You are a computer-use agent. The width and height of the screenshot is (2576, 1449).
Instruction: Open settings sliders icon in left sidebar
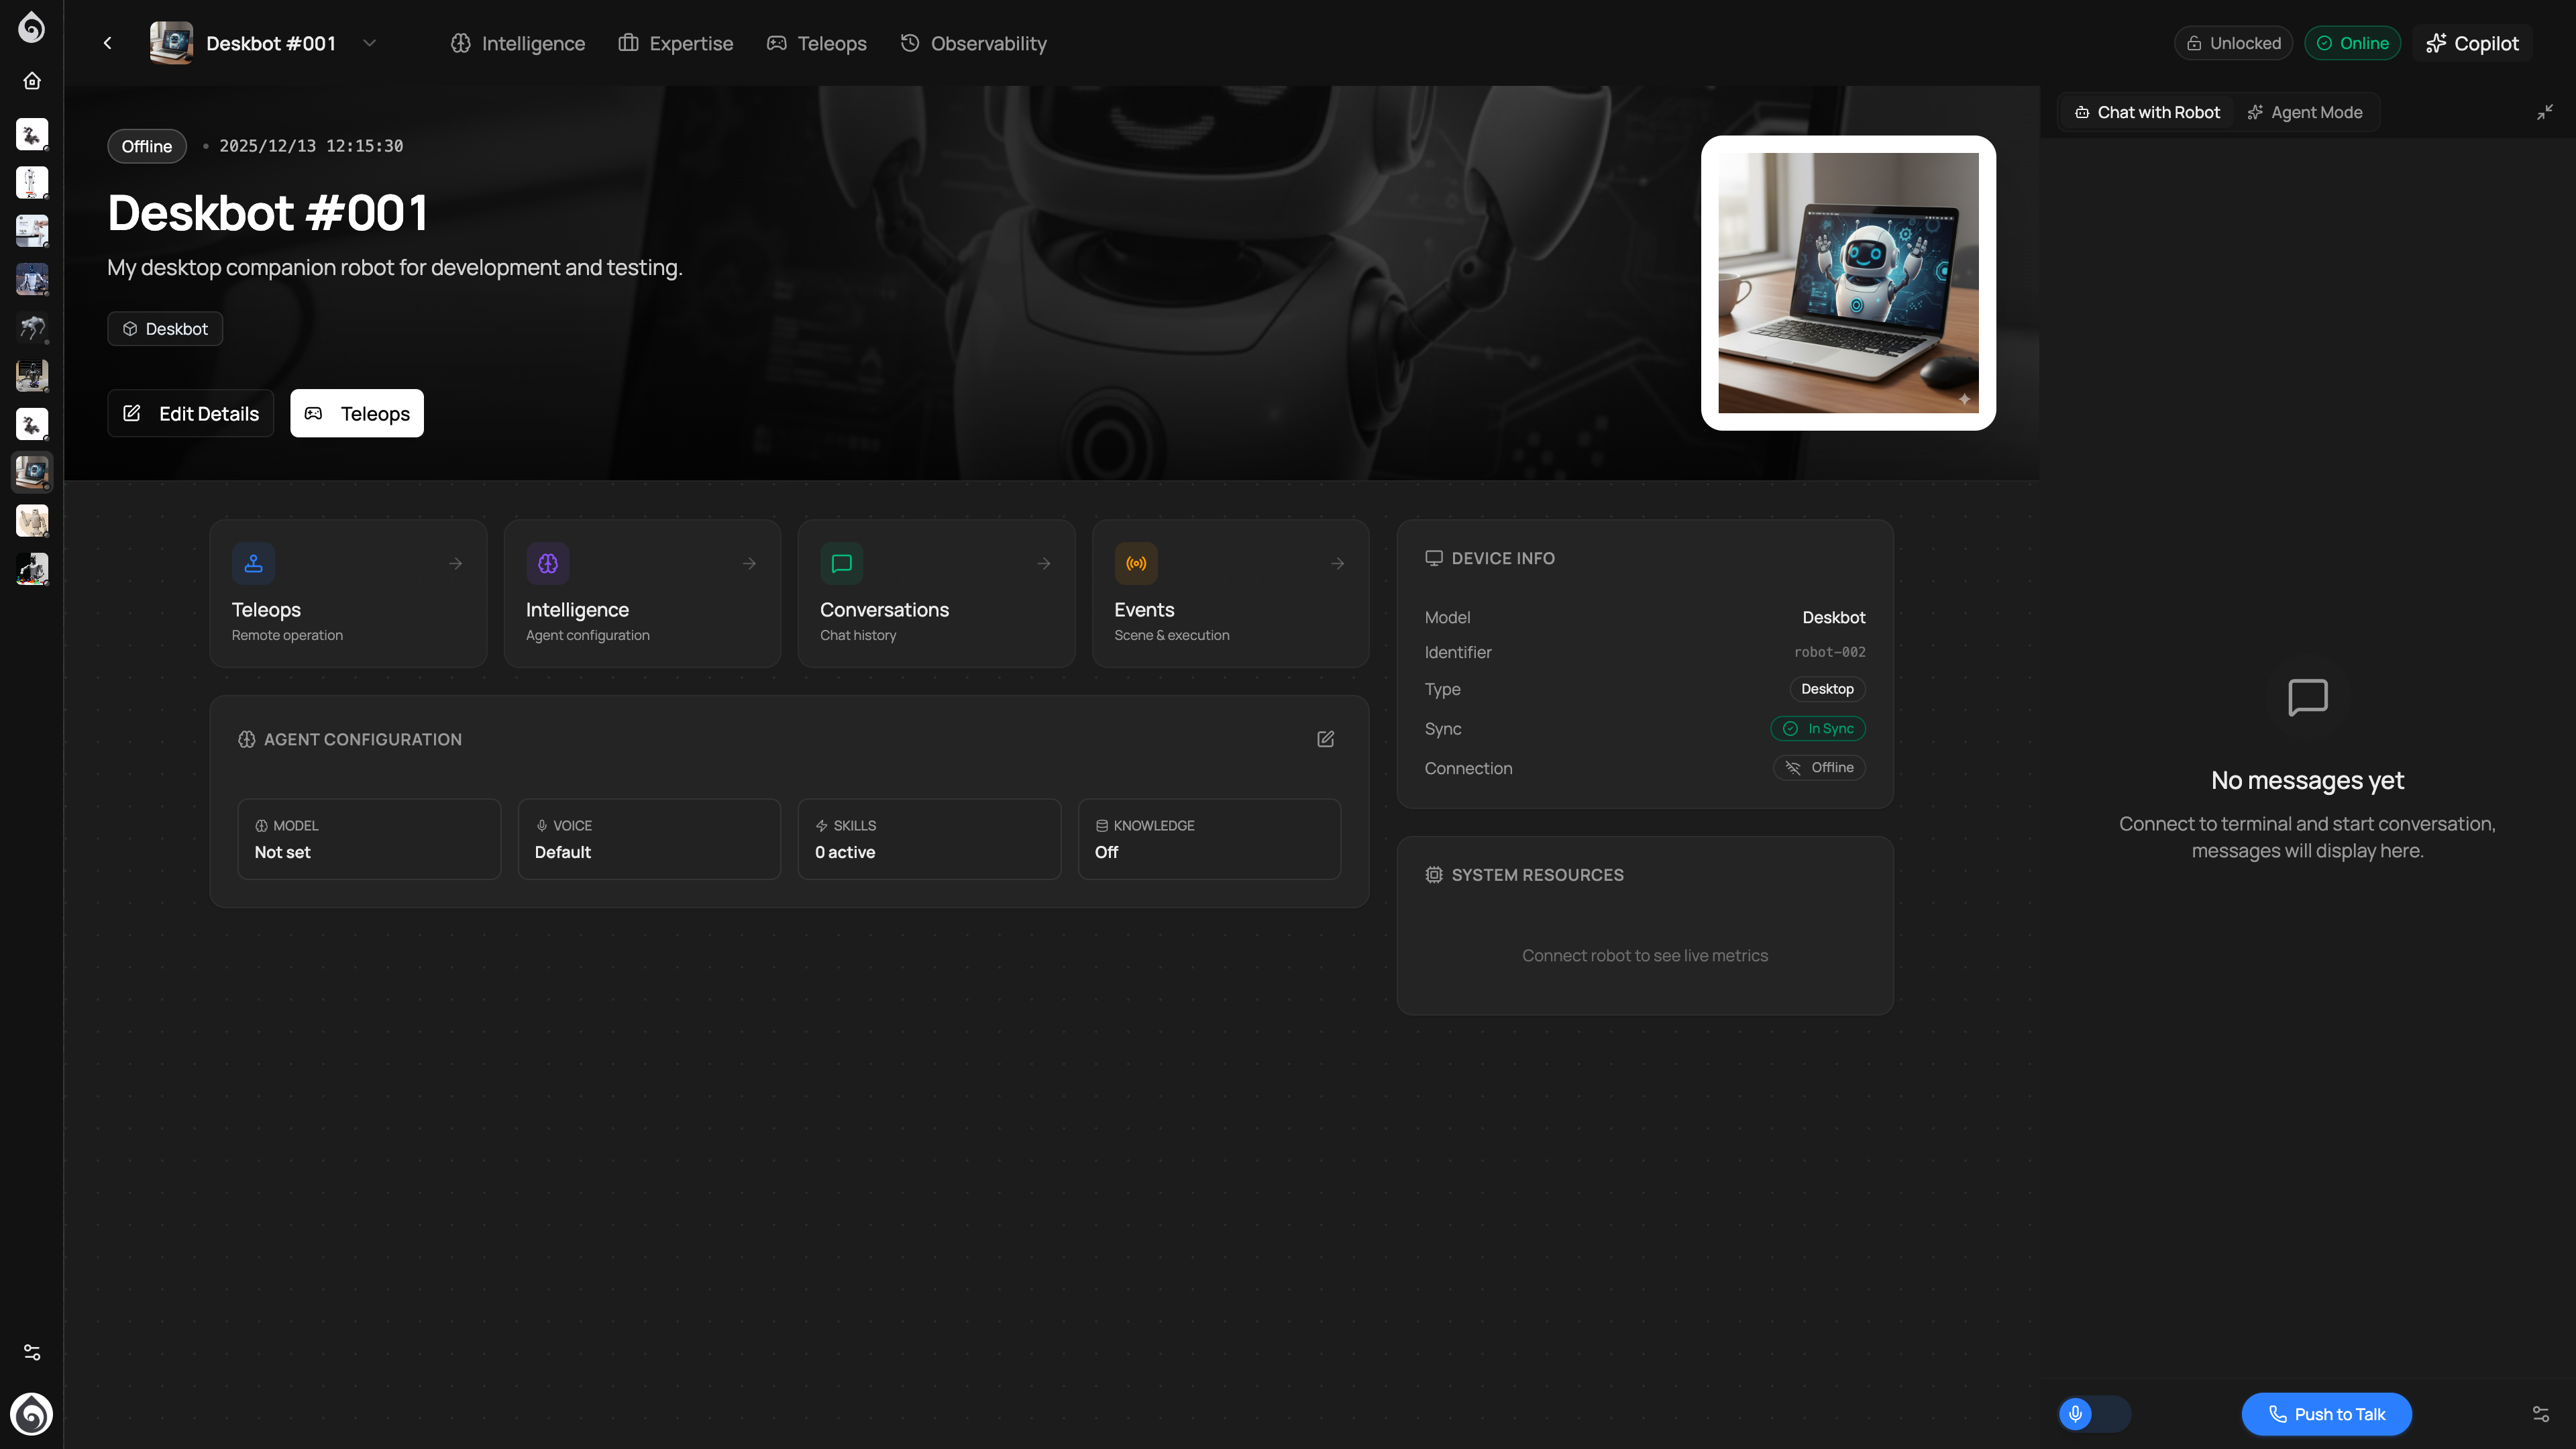(x=32, y=1352)
